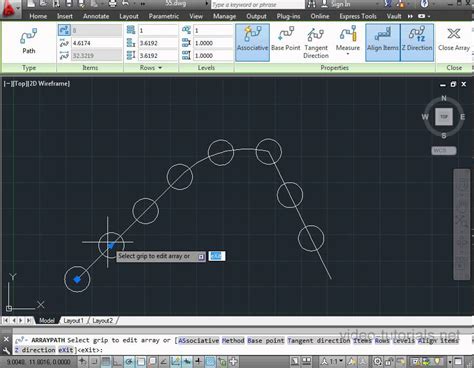474x368 pixels.
Task: Click the Plot (print) icon in Quick Access toolbar
Action: tap(112, 4)
